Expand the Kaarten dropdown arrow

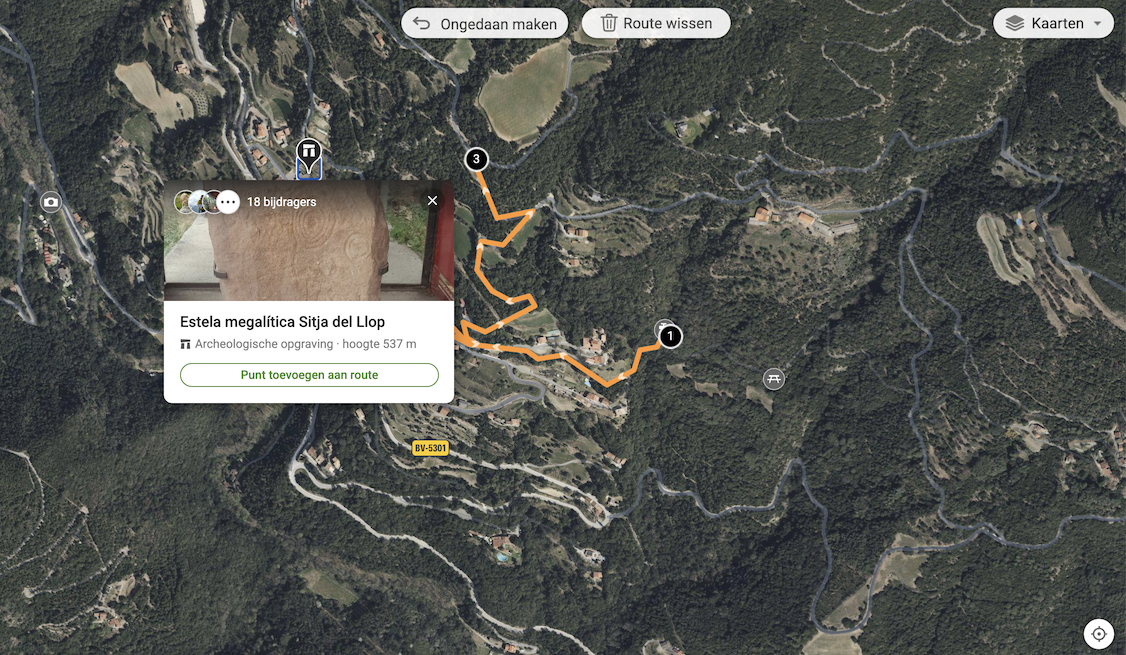coord(1097,24)
